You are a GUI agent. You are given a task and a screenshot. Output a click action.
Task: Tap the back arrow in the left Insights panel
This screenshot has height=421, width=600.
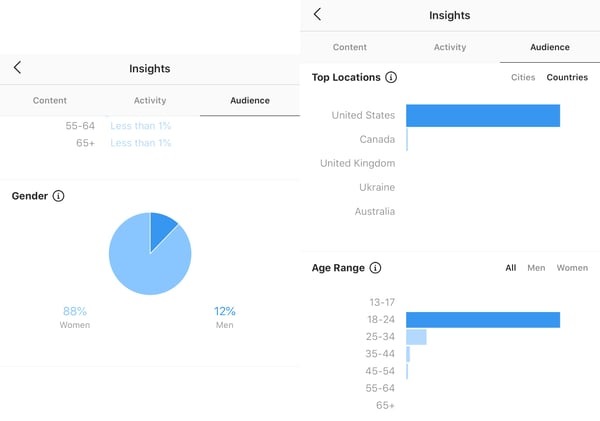[x=17, y=68]
